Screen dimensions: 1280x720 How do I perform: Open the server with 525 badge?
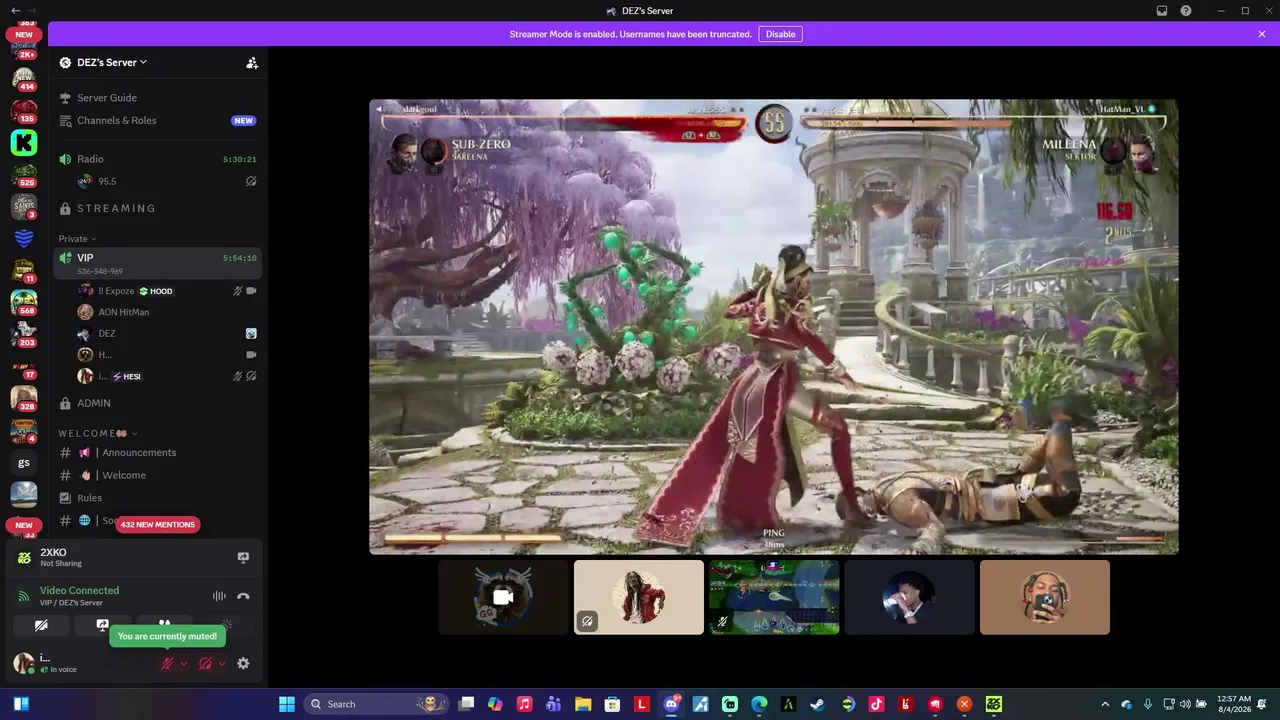click(x=24, y=175)
